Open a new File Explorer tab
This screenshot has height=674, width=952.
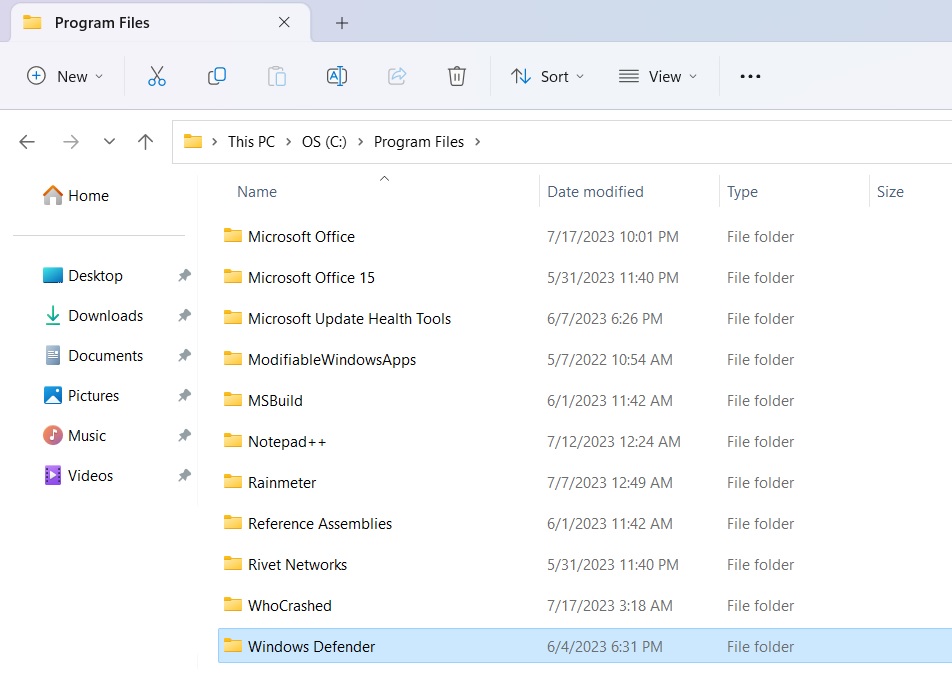coord(342,22)
